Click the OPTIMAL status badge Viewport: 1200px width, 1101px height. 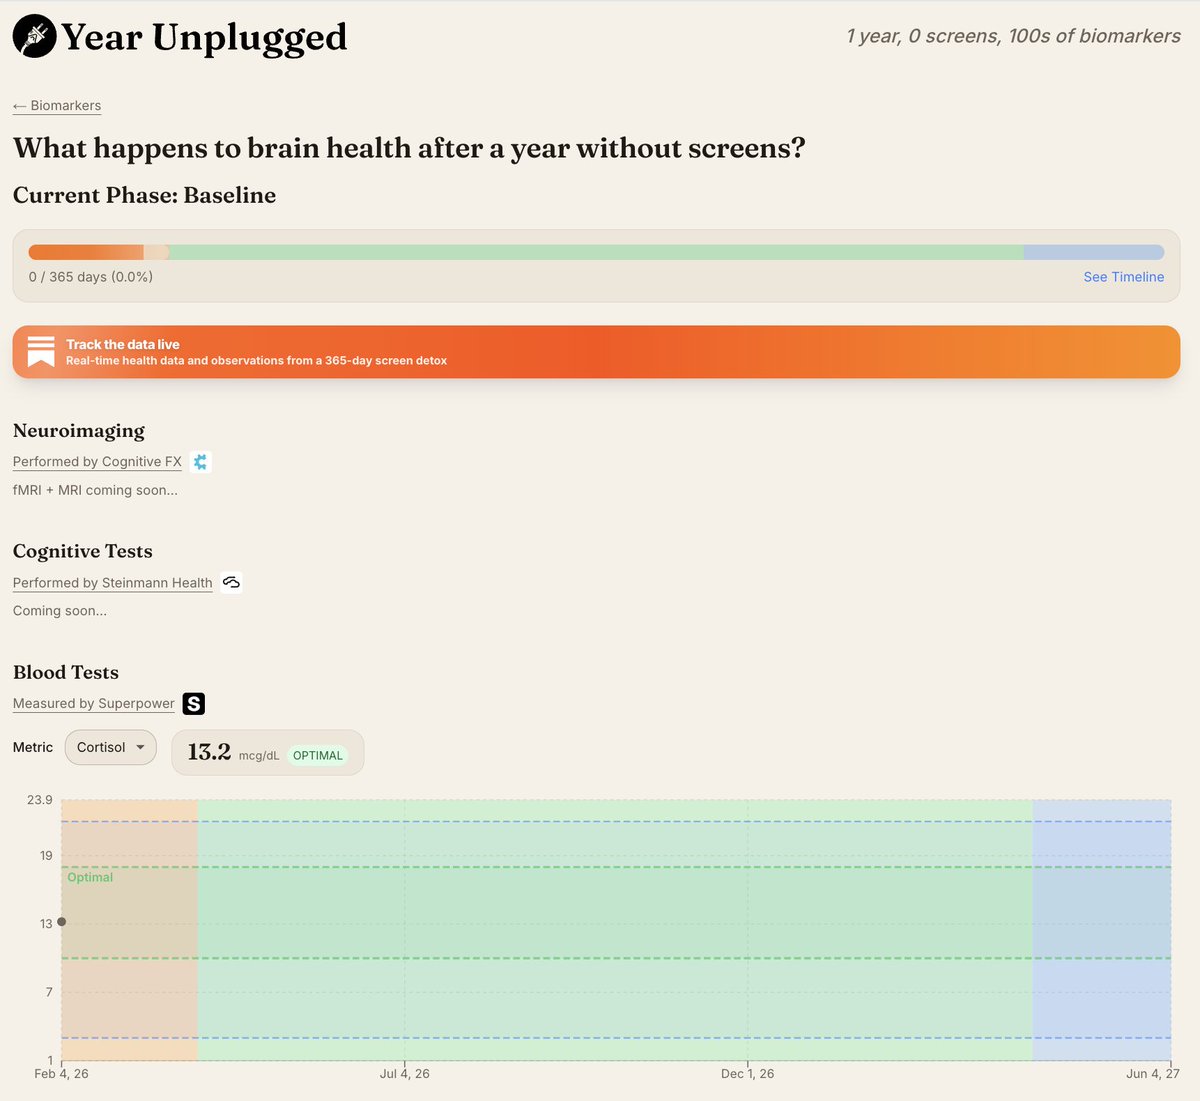(318, 756)
